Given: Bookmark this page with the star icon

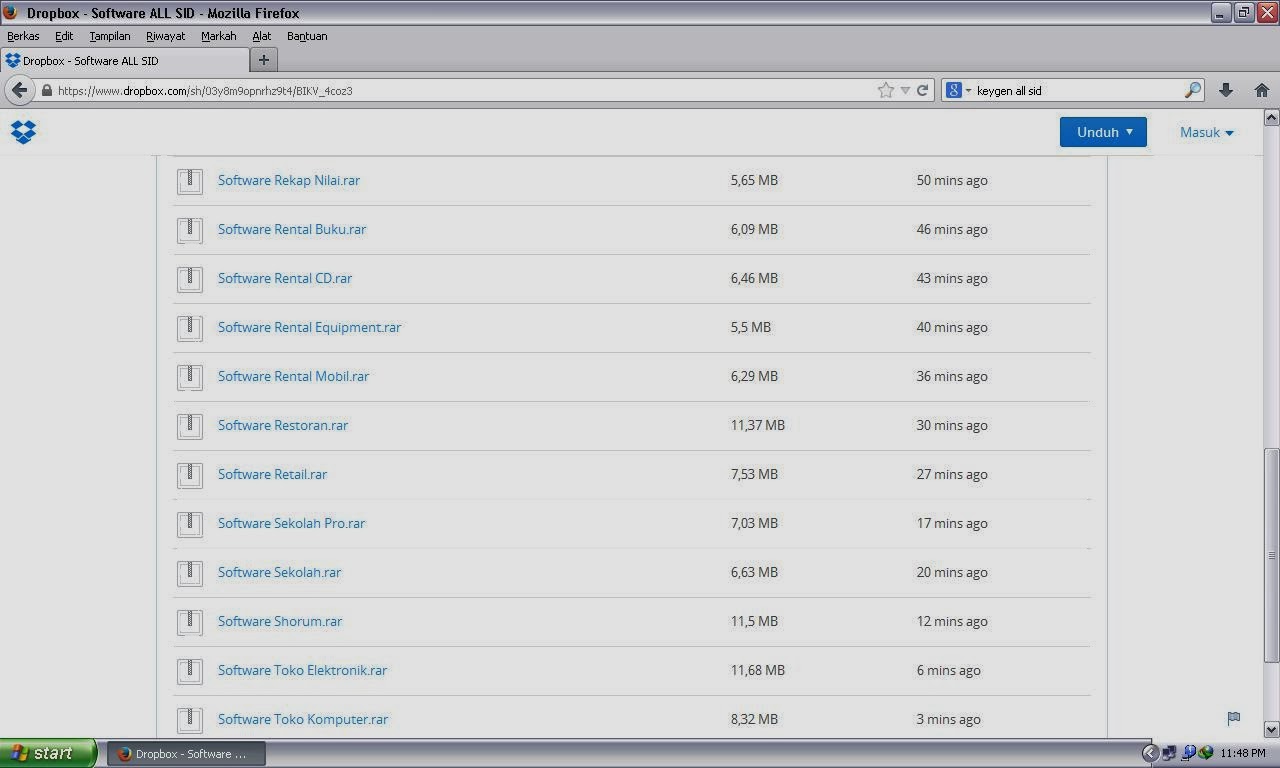Looking at the screenshot, I should tap(885, 90).
